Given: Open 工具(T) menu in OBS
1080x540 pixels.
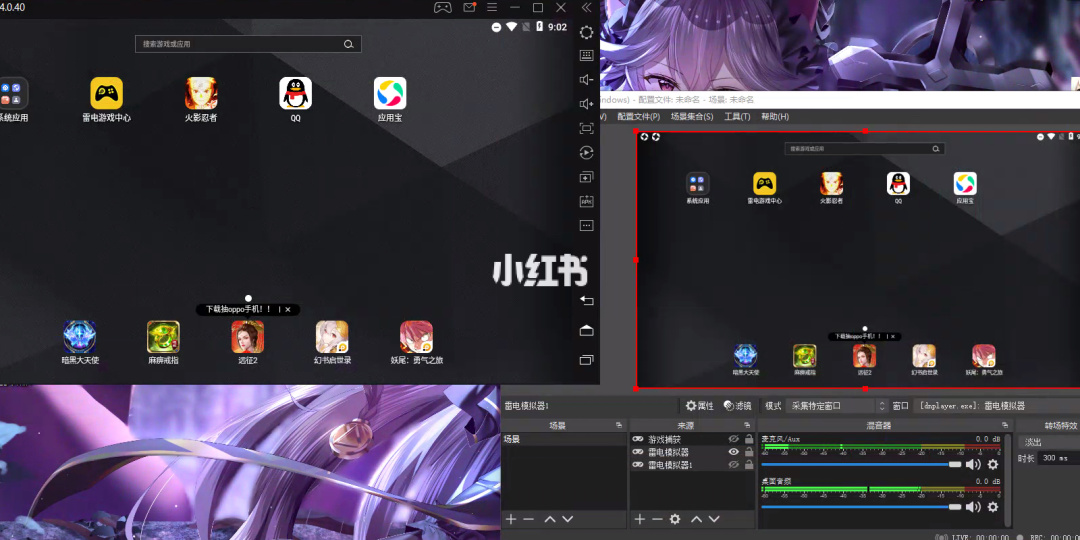Looking at the screenshot, I should (x=737, y=116).
